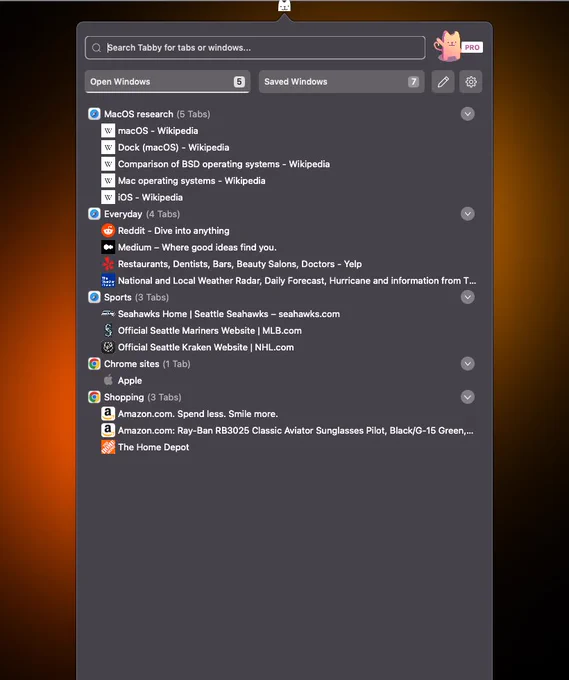
Task: Open the Yelp 'Restaurants, Dentists, Bars' tab
Action: coord(239,264)
